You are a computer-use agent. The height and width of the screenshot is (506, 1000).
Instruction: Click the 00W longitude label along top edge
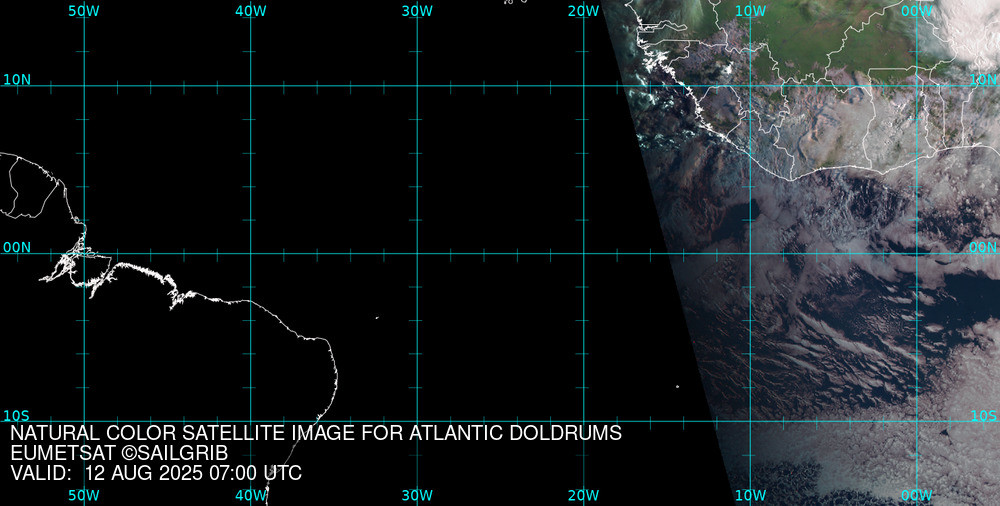917,11
